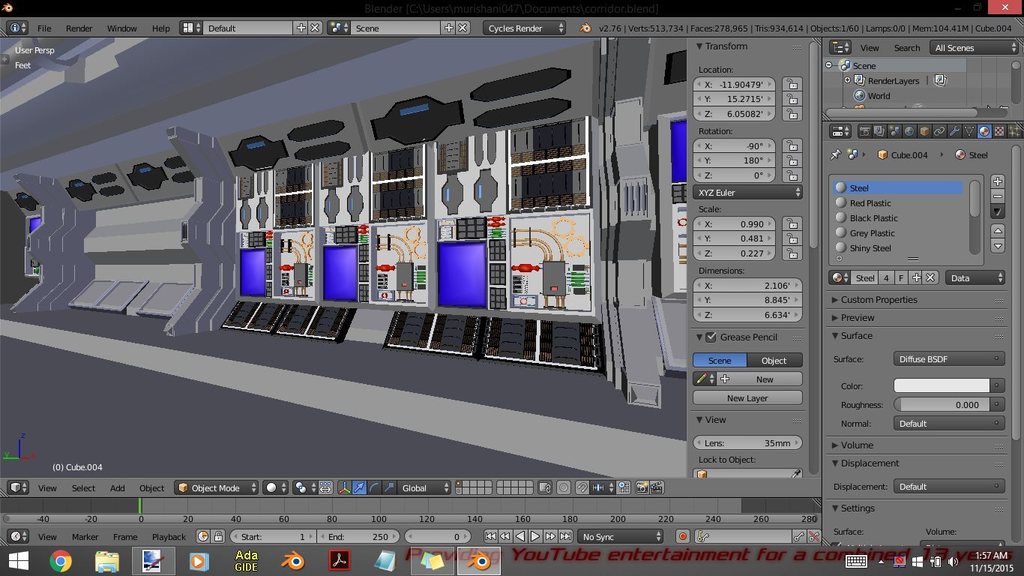Image resolution: width=1024 pixels, height=576 pixels.
Task: Open the Diffuse BSDF surface dropdown
Action: click(948, 359)
